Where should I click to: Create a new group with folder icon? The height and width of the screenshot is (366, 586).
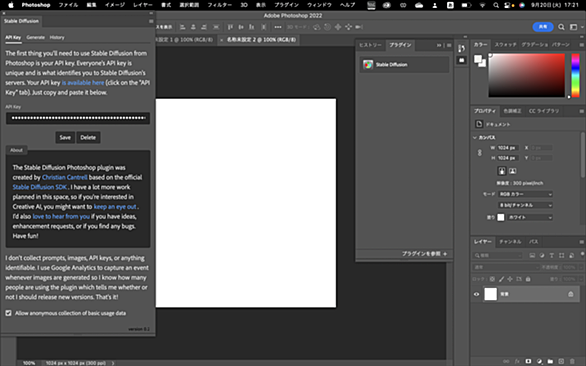(550, 361)
